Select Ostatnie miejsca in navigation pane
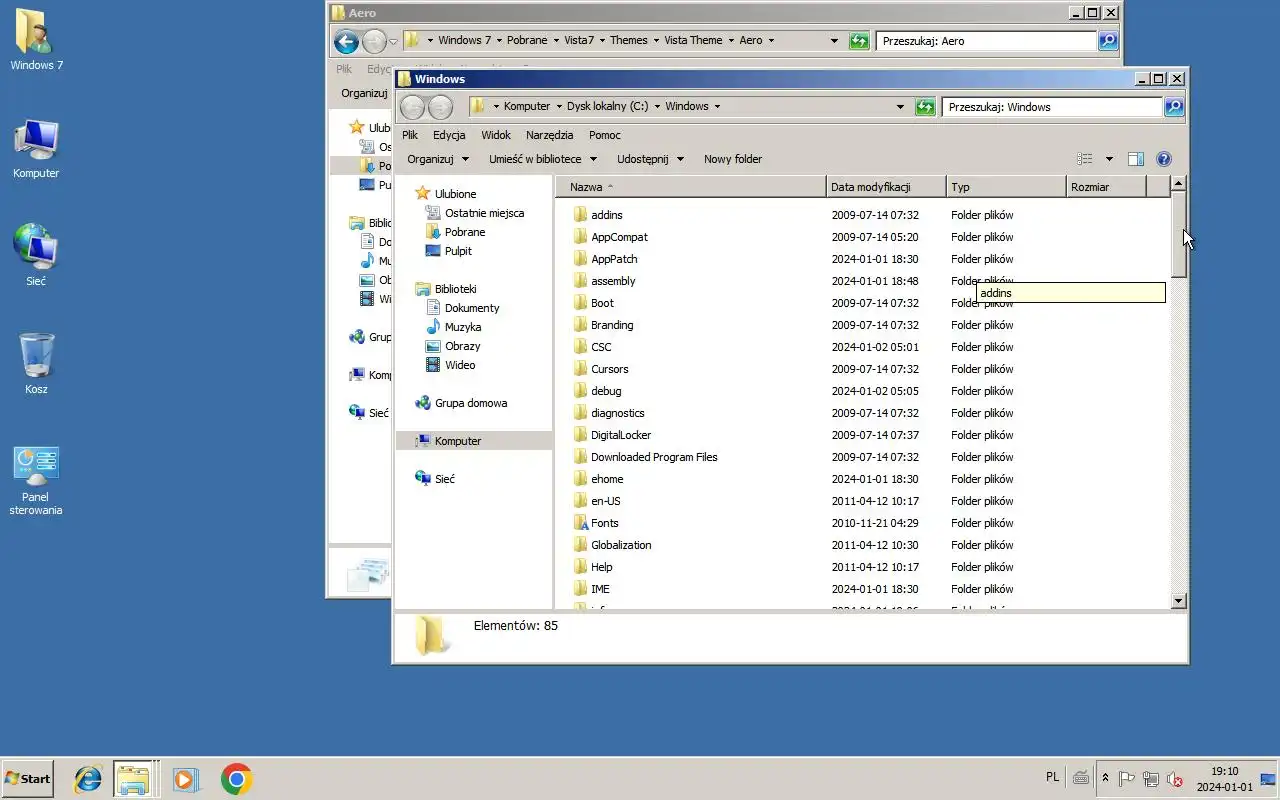Viewport: 1280px width, 800px height. 475,213
